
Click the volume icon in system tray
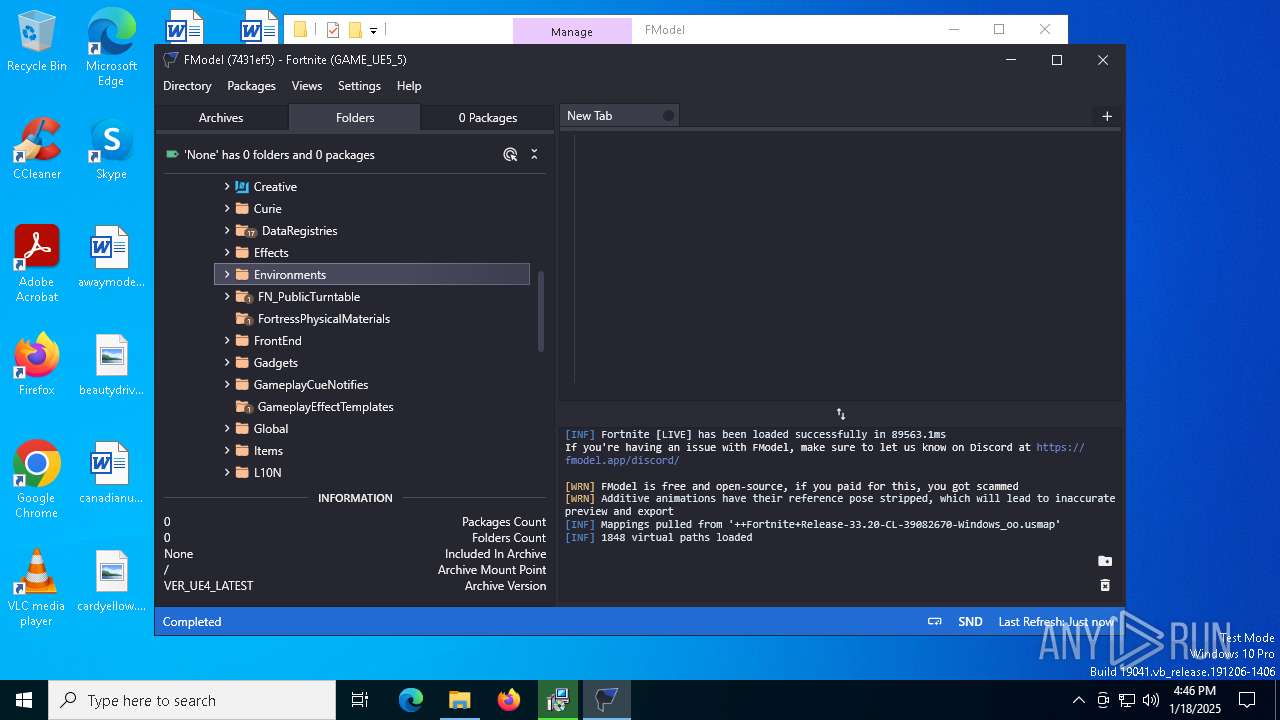[x=1151, y=700]
